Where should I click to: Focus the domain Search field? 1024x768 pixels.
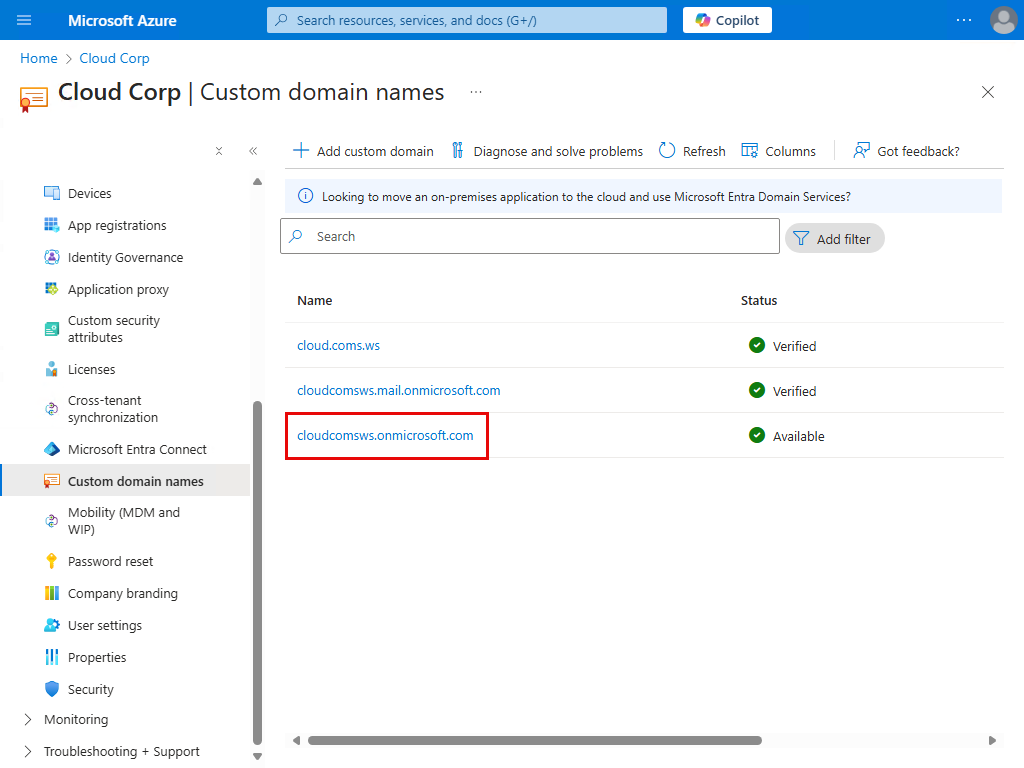coord(530,236)
